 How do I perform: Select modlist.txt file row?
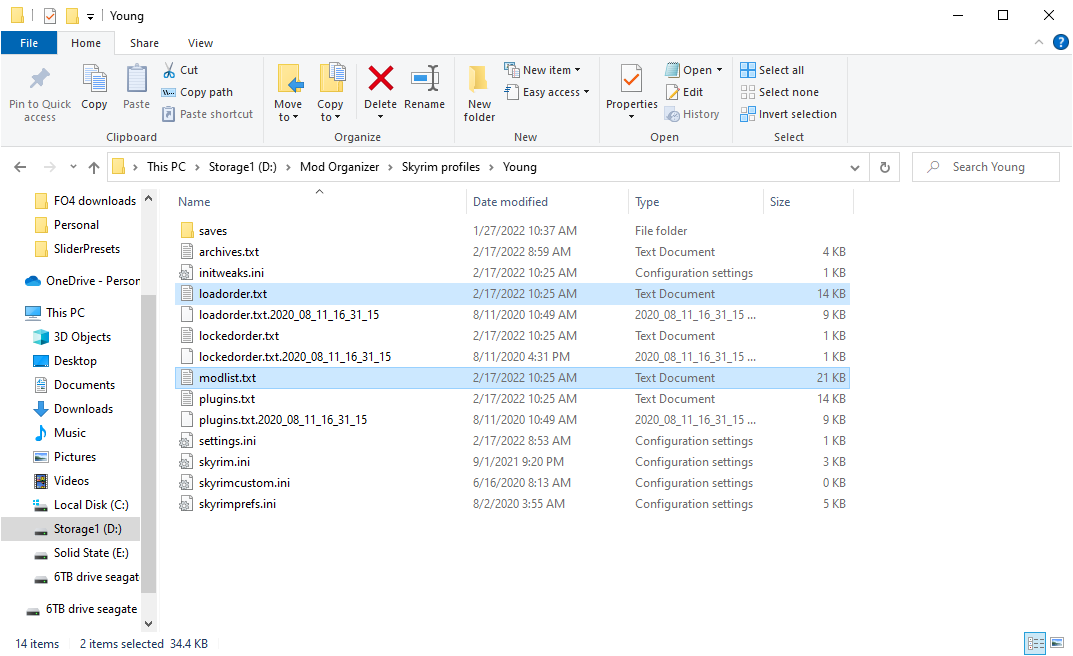pyautogui.click(x=513, y=378)
